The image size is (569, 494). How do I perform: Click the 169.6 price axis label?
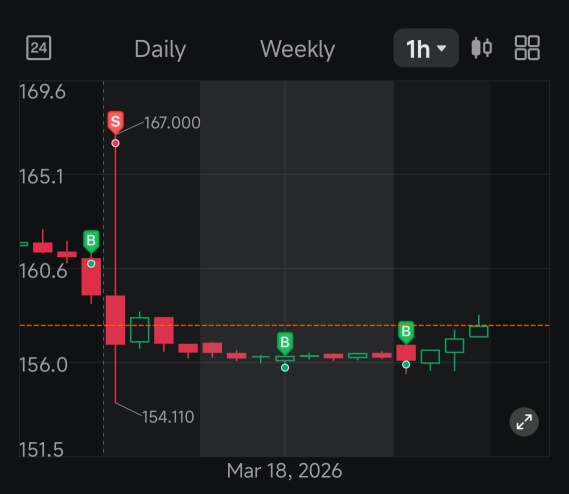[42, 91]
